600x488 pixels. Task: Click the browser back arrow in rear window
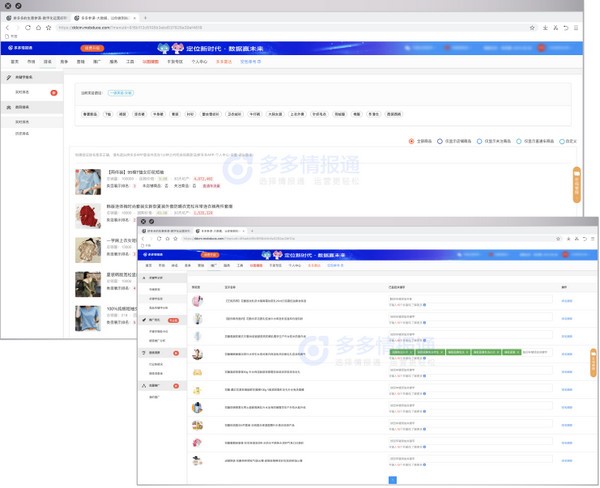(x=8, y=27)
